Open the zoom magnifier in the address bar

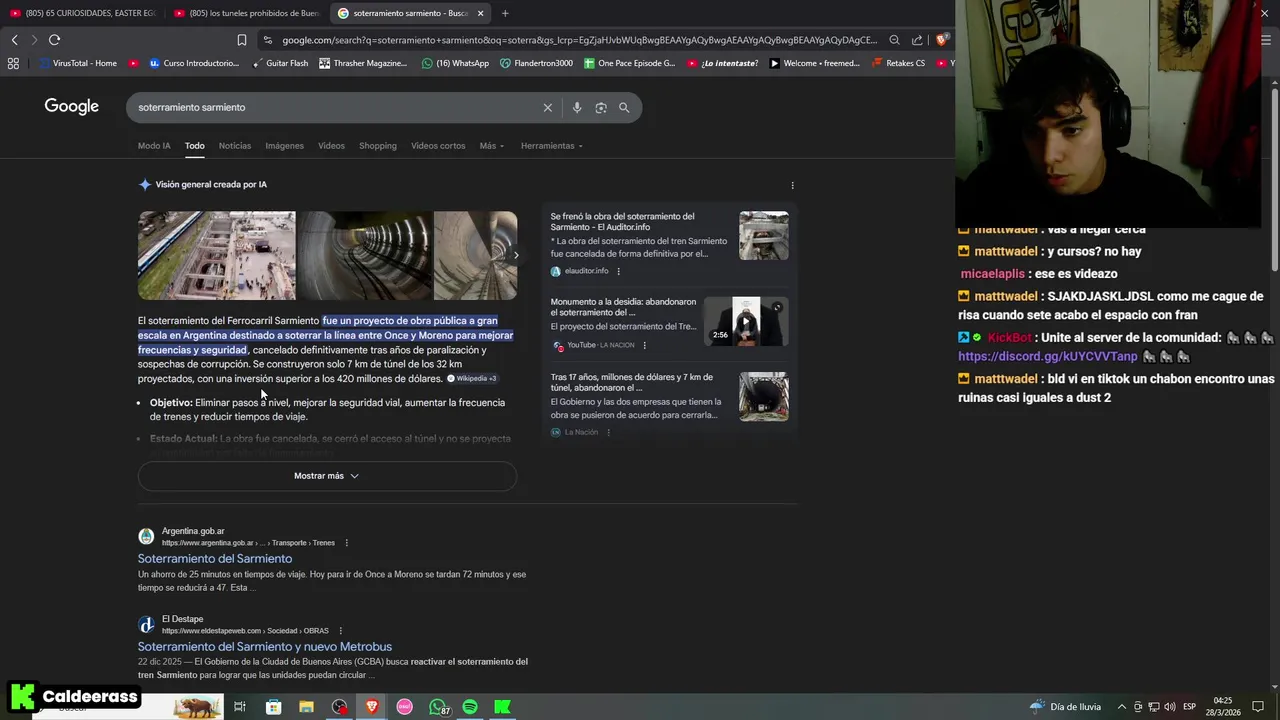click(x=894, y=40)
